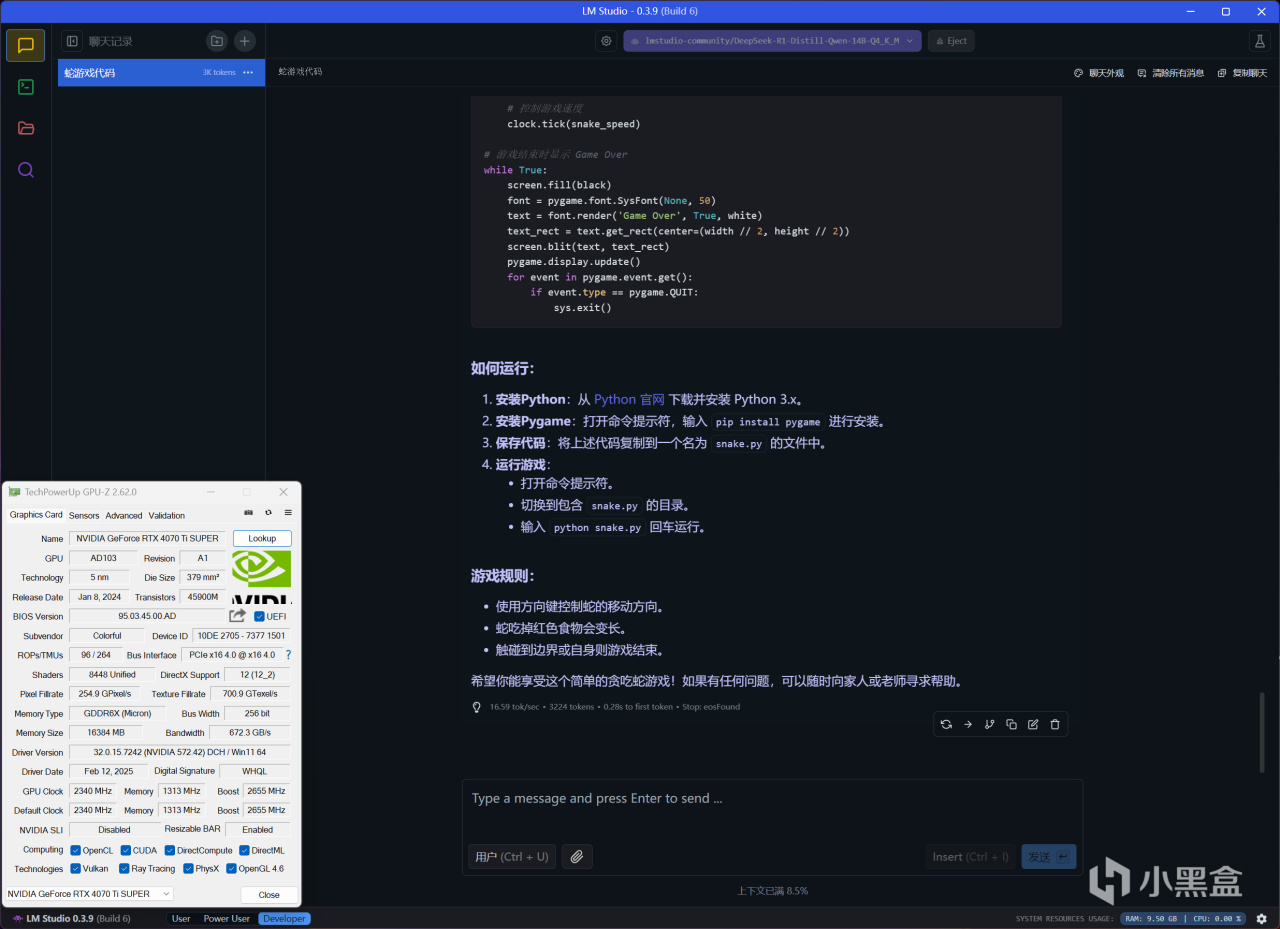
Task: Select User mode in the status bar
Action: 181,919
